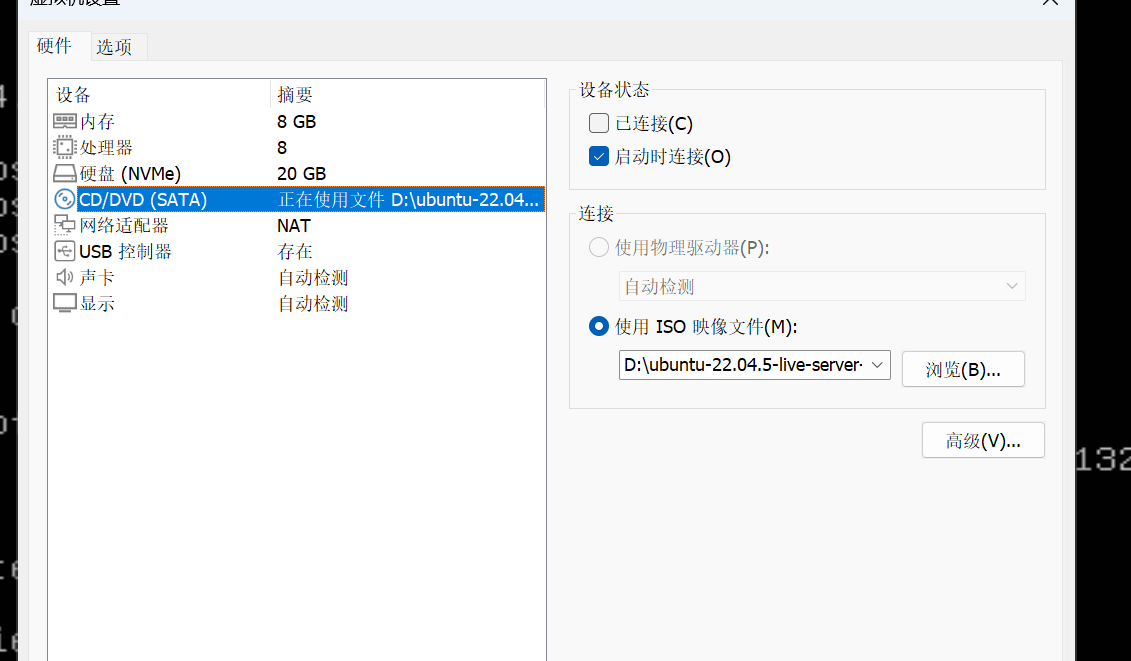Click the 设备 column header

click(159, 95)
